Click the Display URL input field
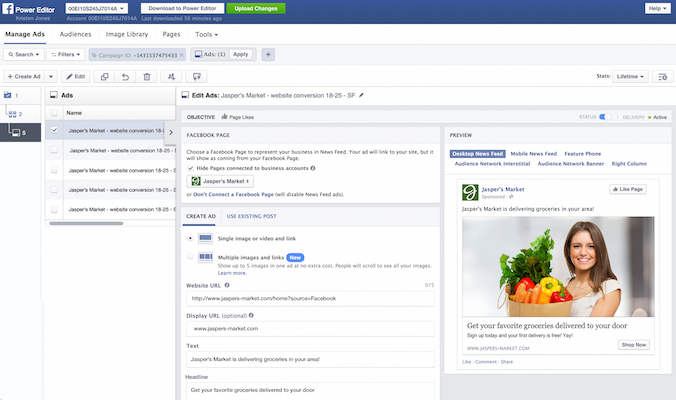Screen dimensions: 676x400 [x=310, y=329]
